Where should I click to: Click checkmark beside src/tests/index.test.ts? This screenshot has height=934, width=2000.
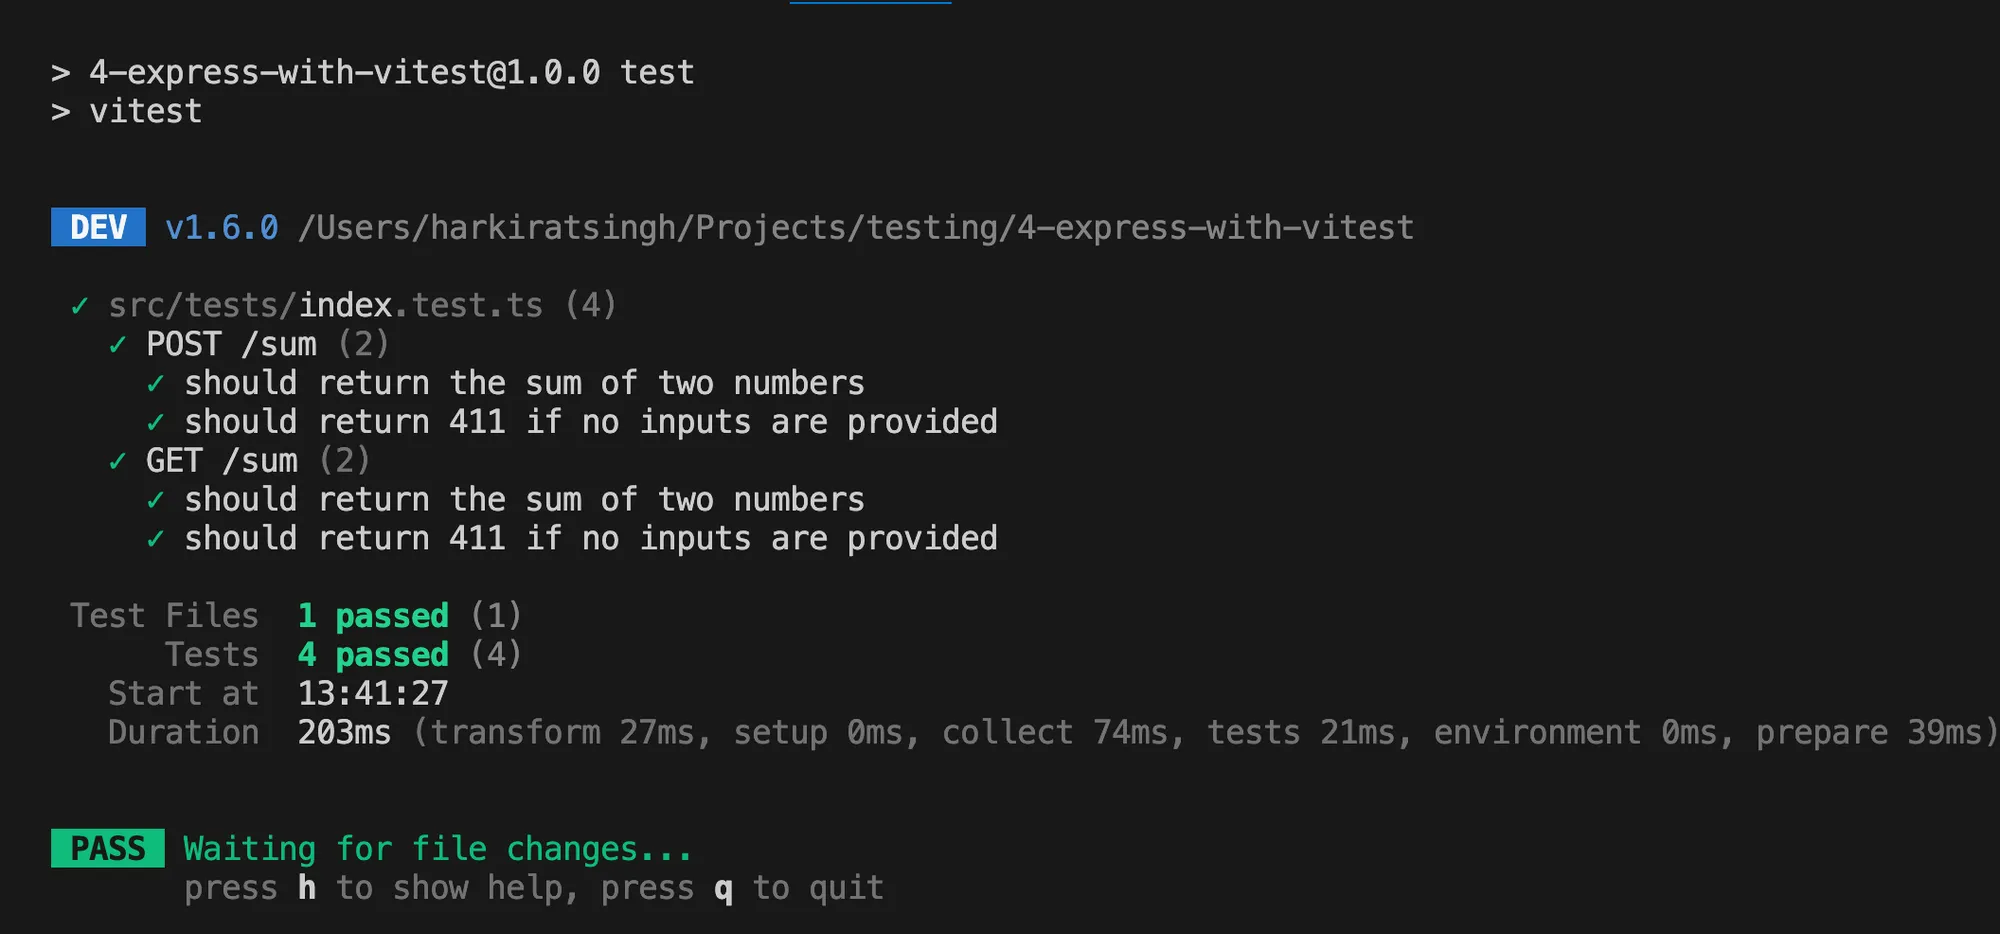click(x=80, y=306)
